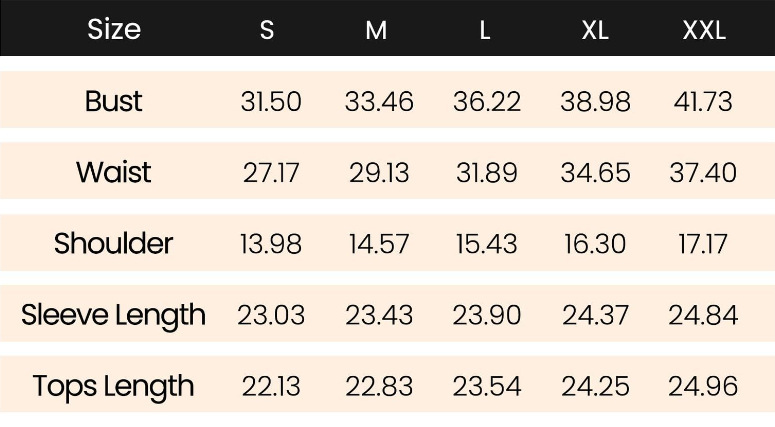Select the Sleeve Length value 24.37
The height and width of the screenshot is (427, 775).
coord(596,315)
